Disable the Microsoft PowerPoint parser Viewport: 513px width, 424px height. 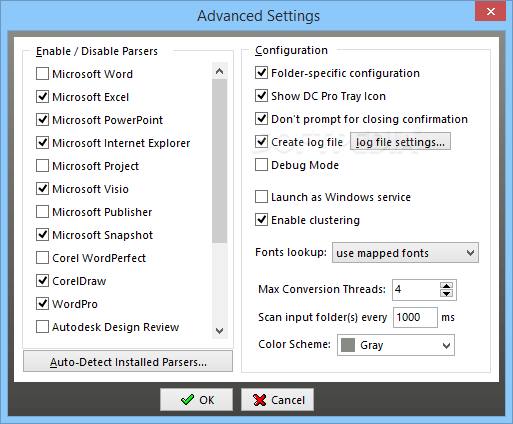pos(42,120)
